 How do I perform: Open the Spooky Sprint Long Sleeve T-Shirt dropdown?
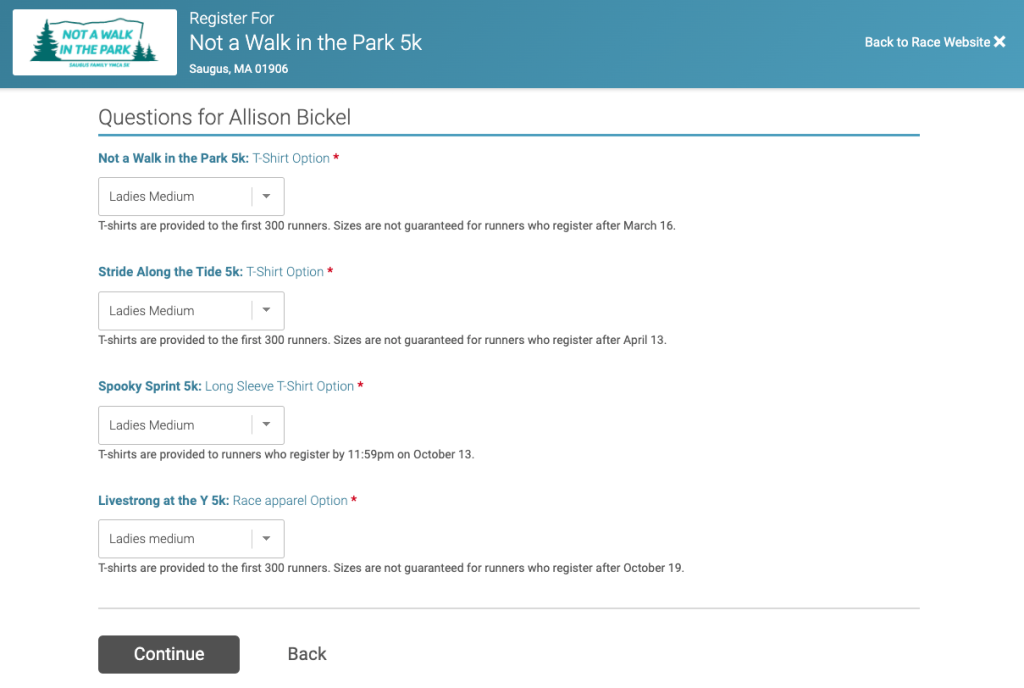coord(191,425)
